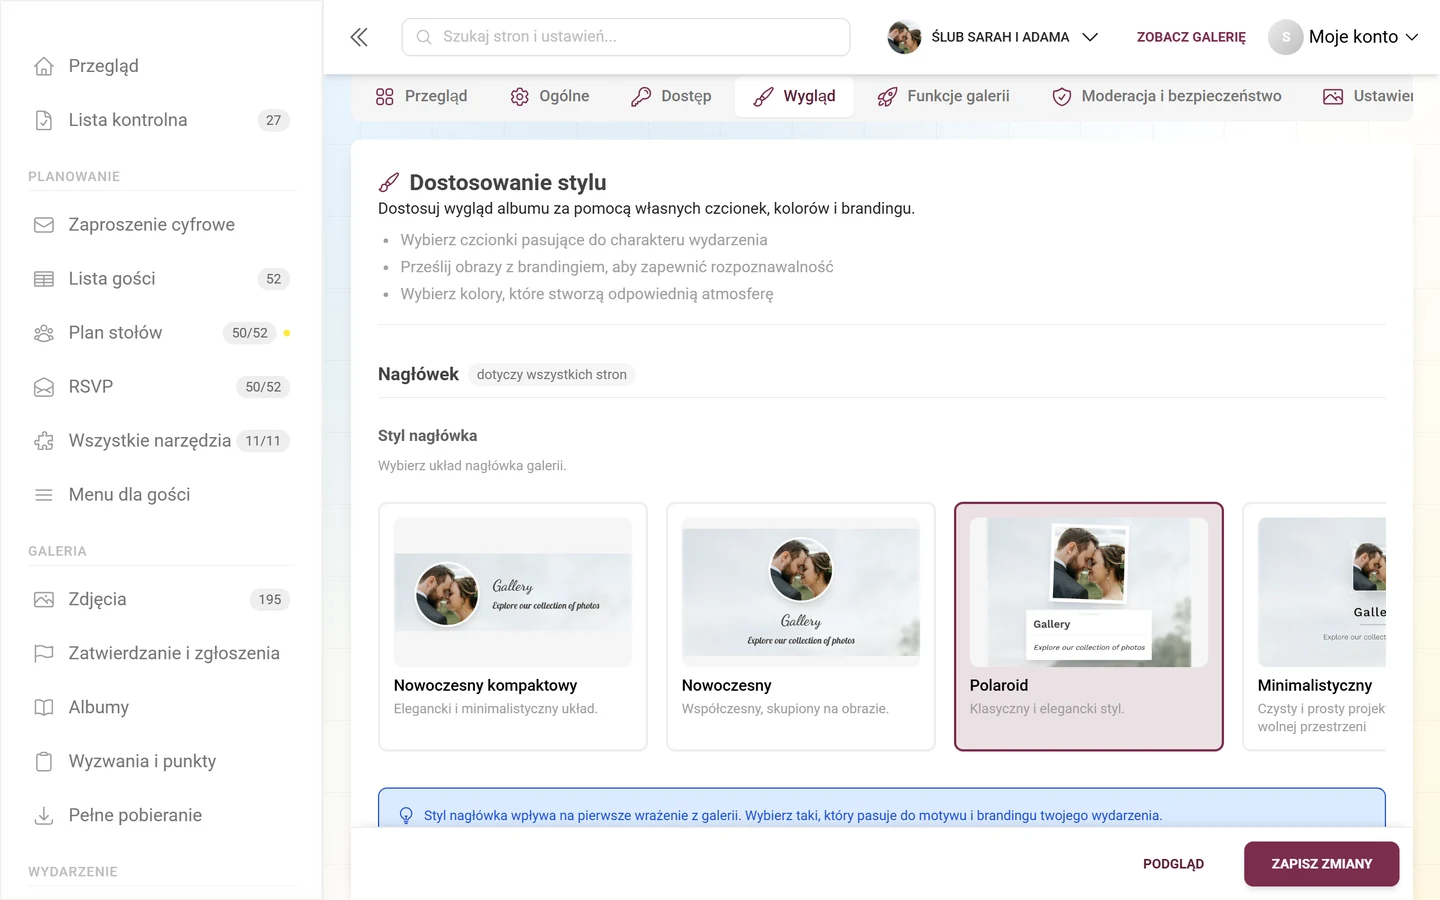Click Zatwierdzanie i zgłoszenia flag icon
Image resolution: width=1440 pixels, height=900 pixels.
click(x=44, y=654)
